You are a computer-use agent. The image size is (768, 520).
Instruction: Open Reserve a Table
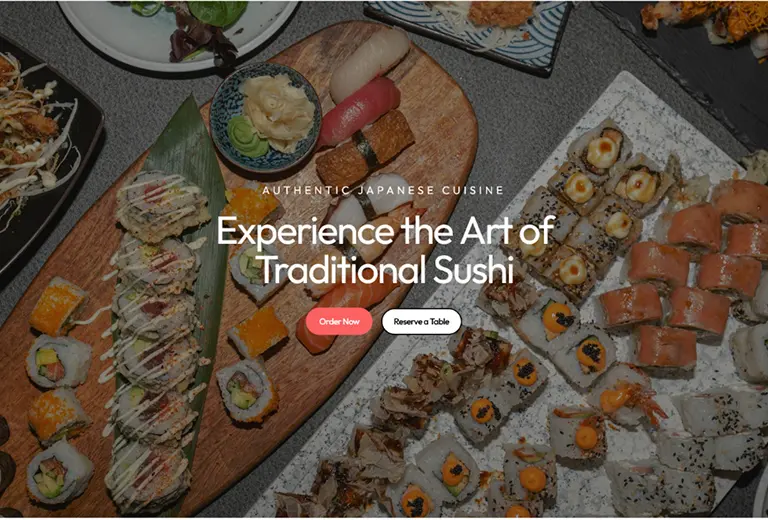pyautogui.click(x=421, y=322)
